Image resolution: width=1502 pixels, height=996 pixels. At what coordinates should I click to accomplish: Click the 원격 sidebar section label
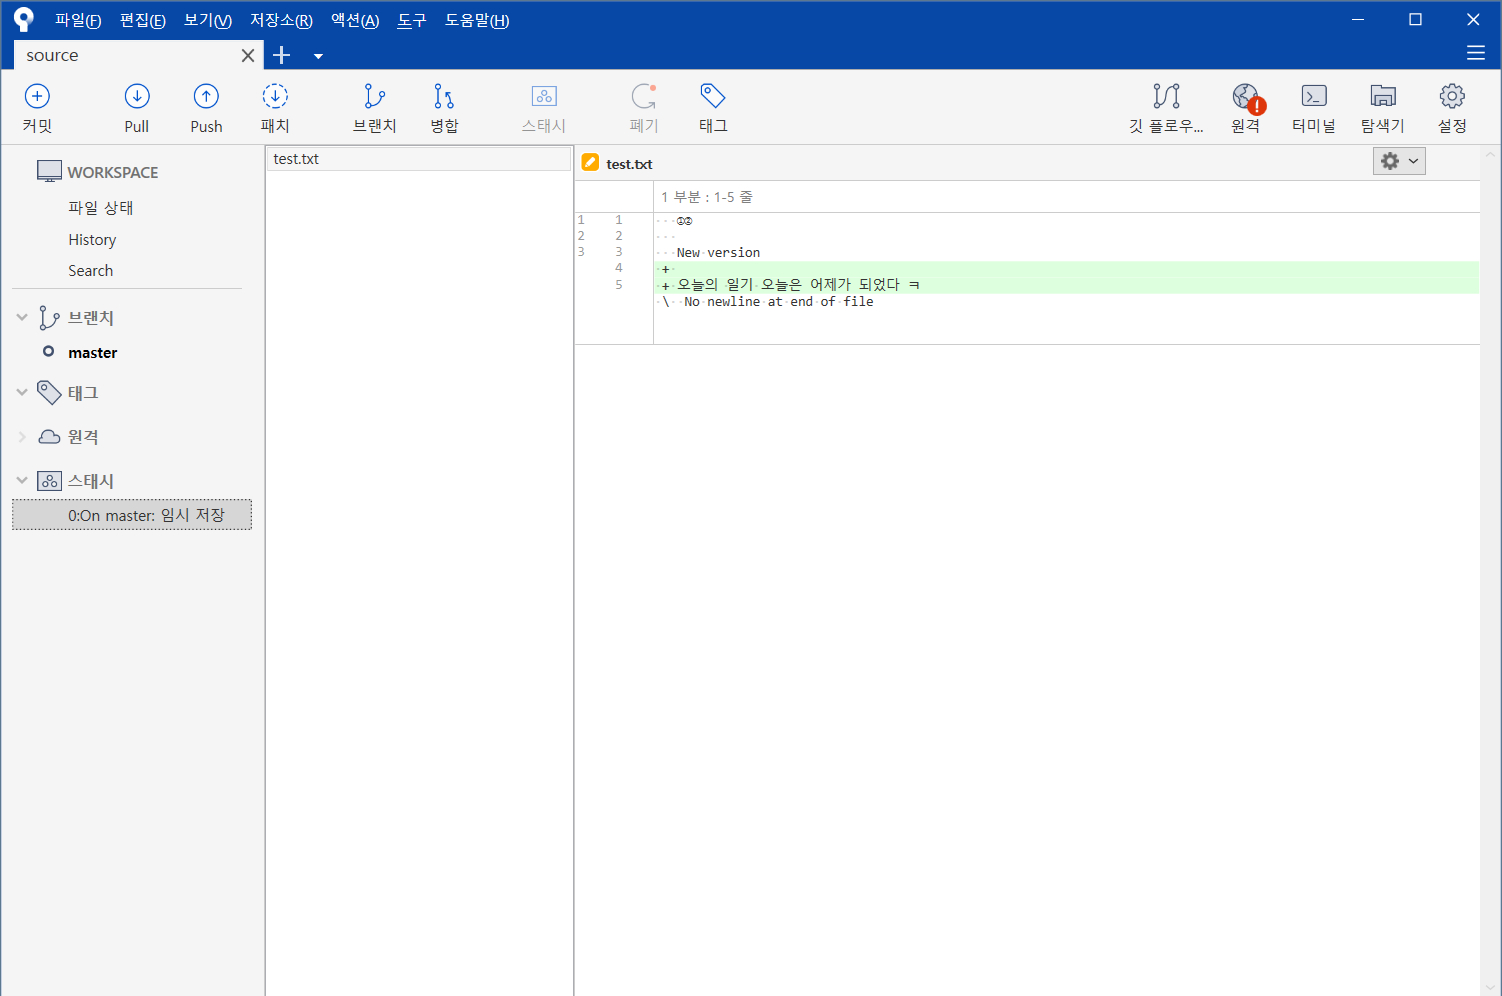(x=82, y=436)
